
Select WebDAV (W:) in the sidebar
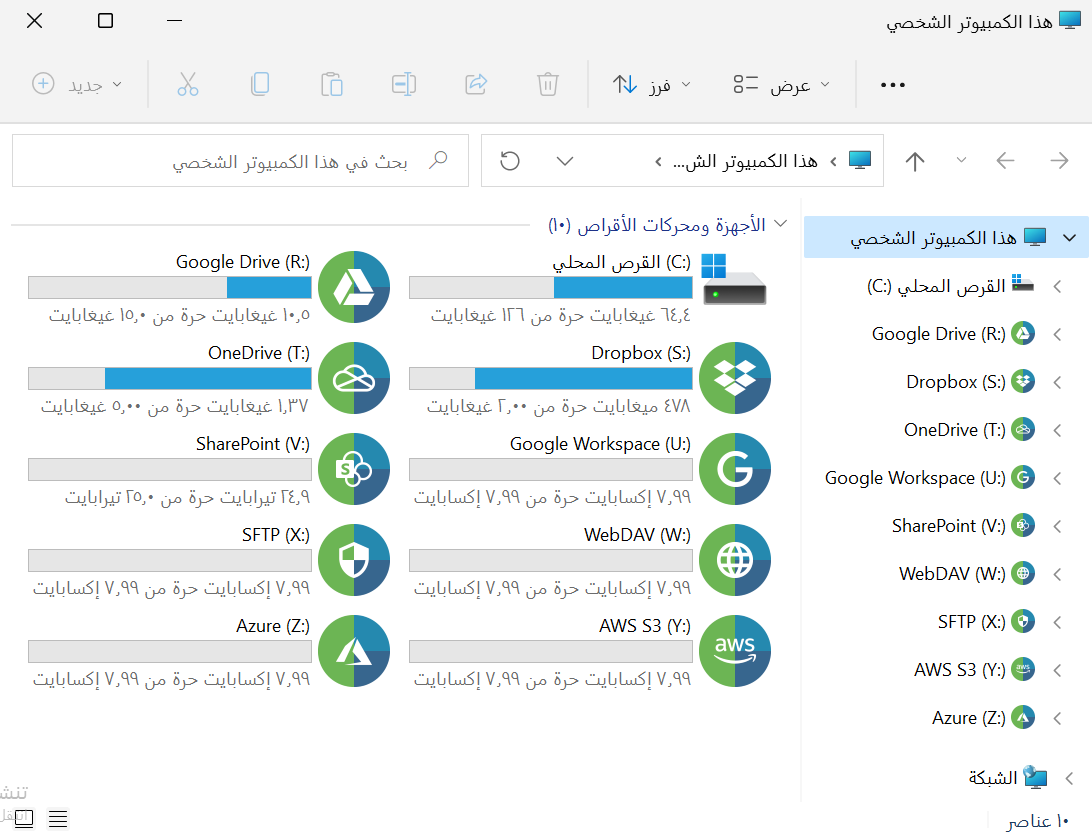coord(967,574)
